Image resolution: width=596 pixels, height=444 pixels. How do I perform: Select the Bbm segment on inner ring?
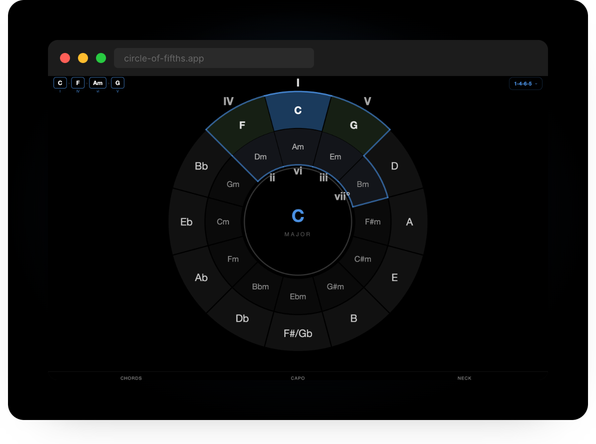tap(260, 287)
